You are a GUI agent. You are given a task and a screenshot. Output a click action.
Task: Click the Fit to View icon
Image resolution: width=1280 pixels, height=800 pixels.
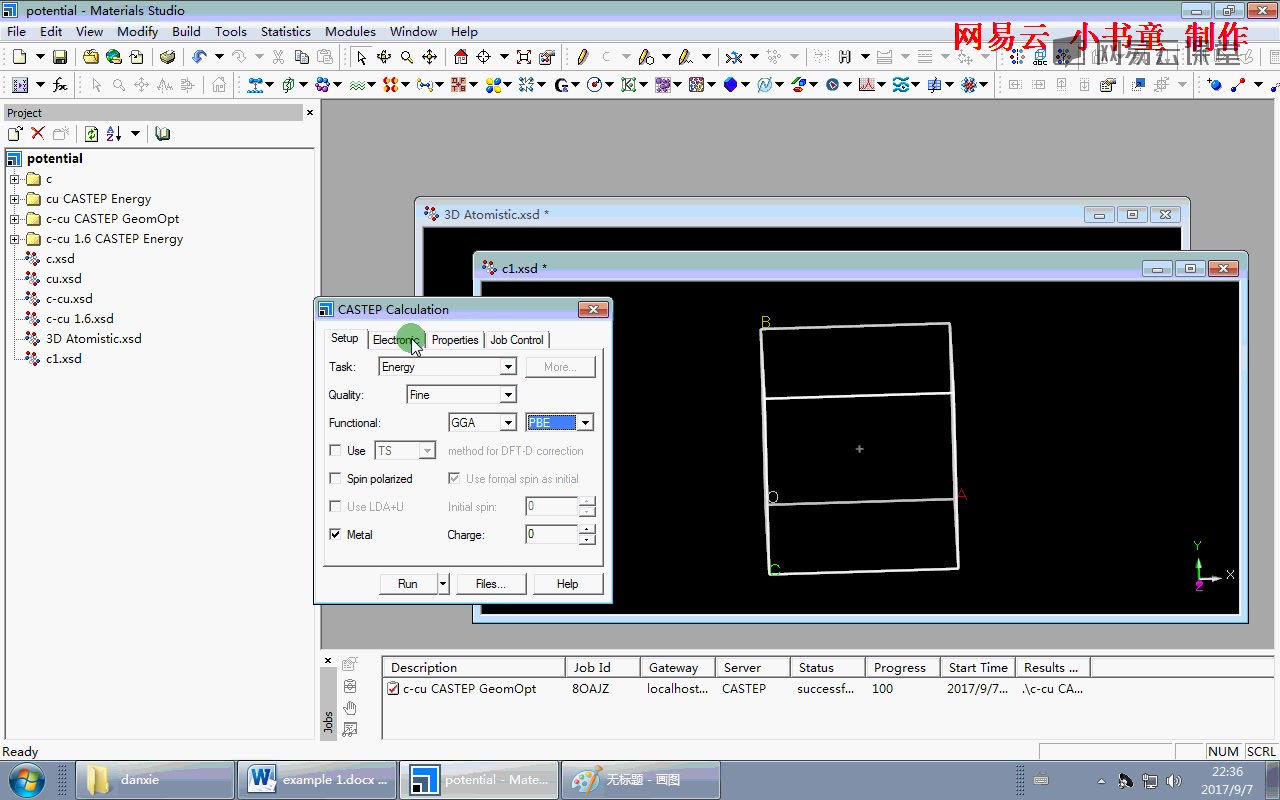(524, 57)
